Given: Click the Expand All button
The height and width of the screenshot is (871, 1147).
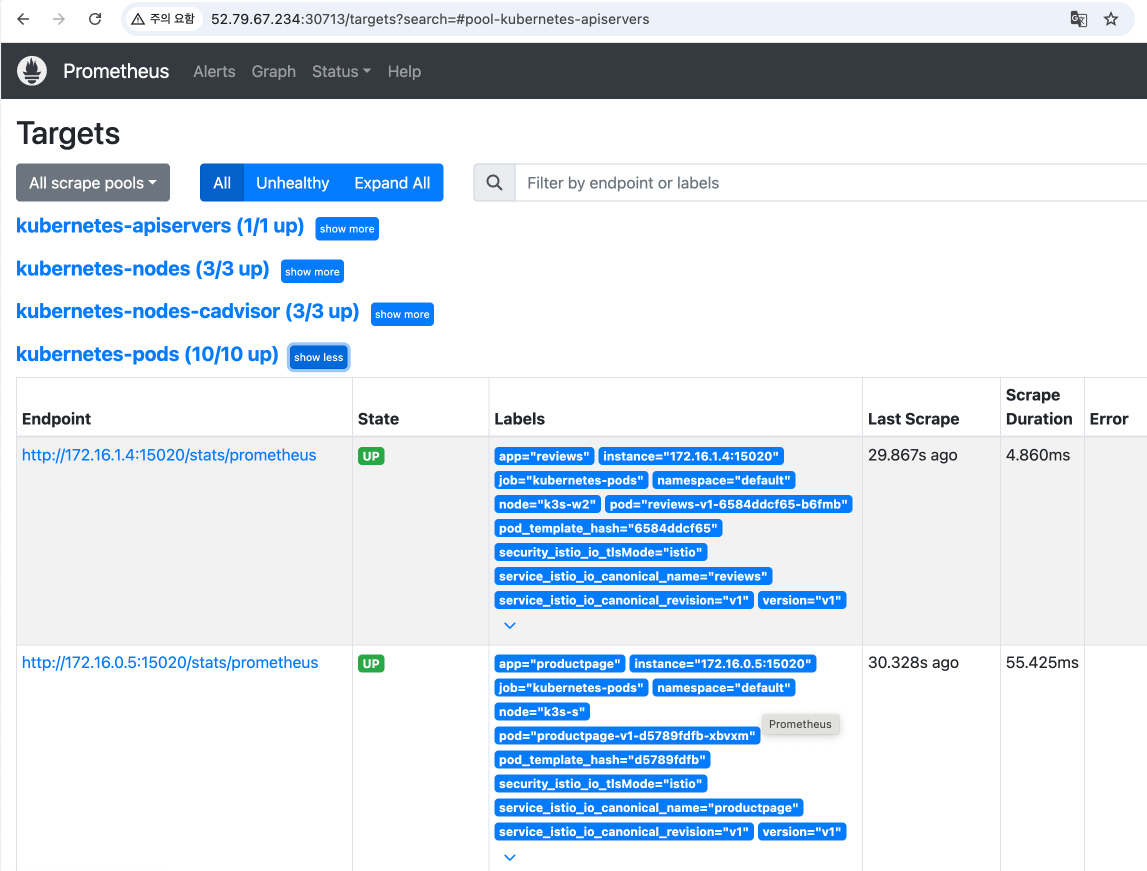Looking at the screenshot, I should (392, 183).
